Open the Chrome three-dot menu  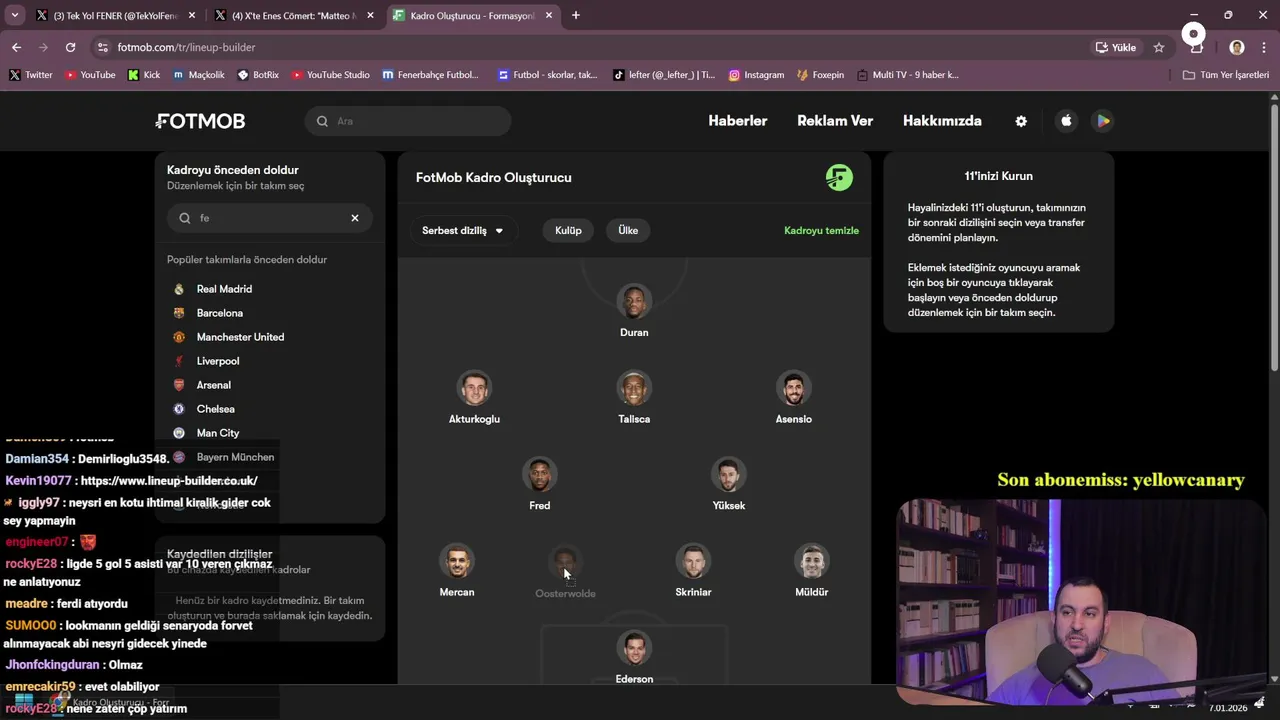[x=1265, y=47]
